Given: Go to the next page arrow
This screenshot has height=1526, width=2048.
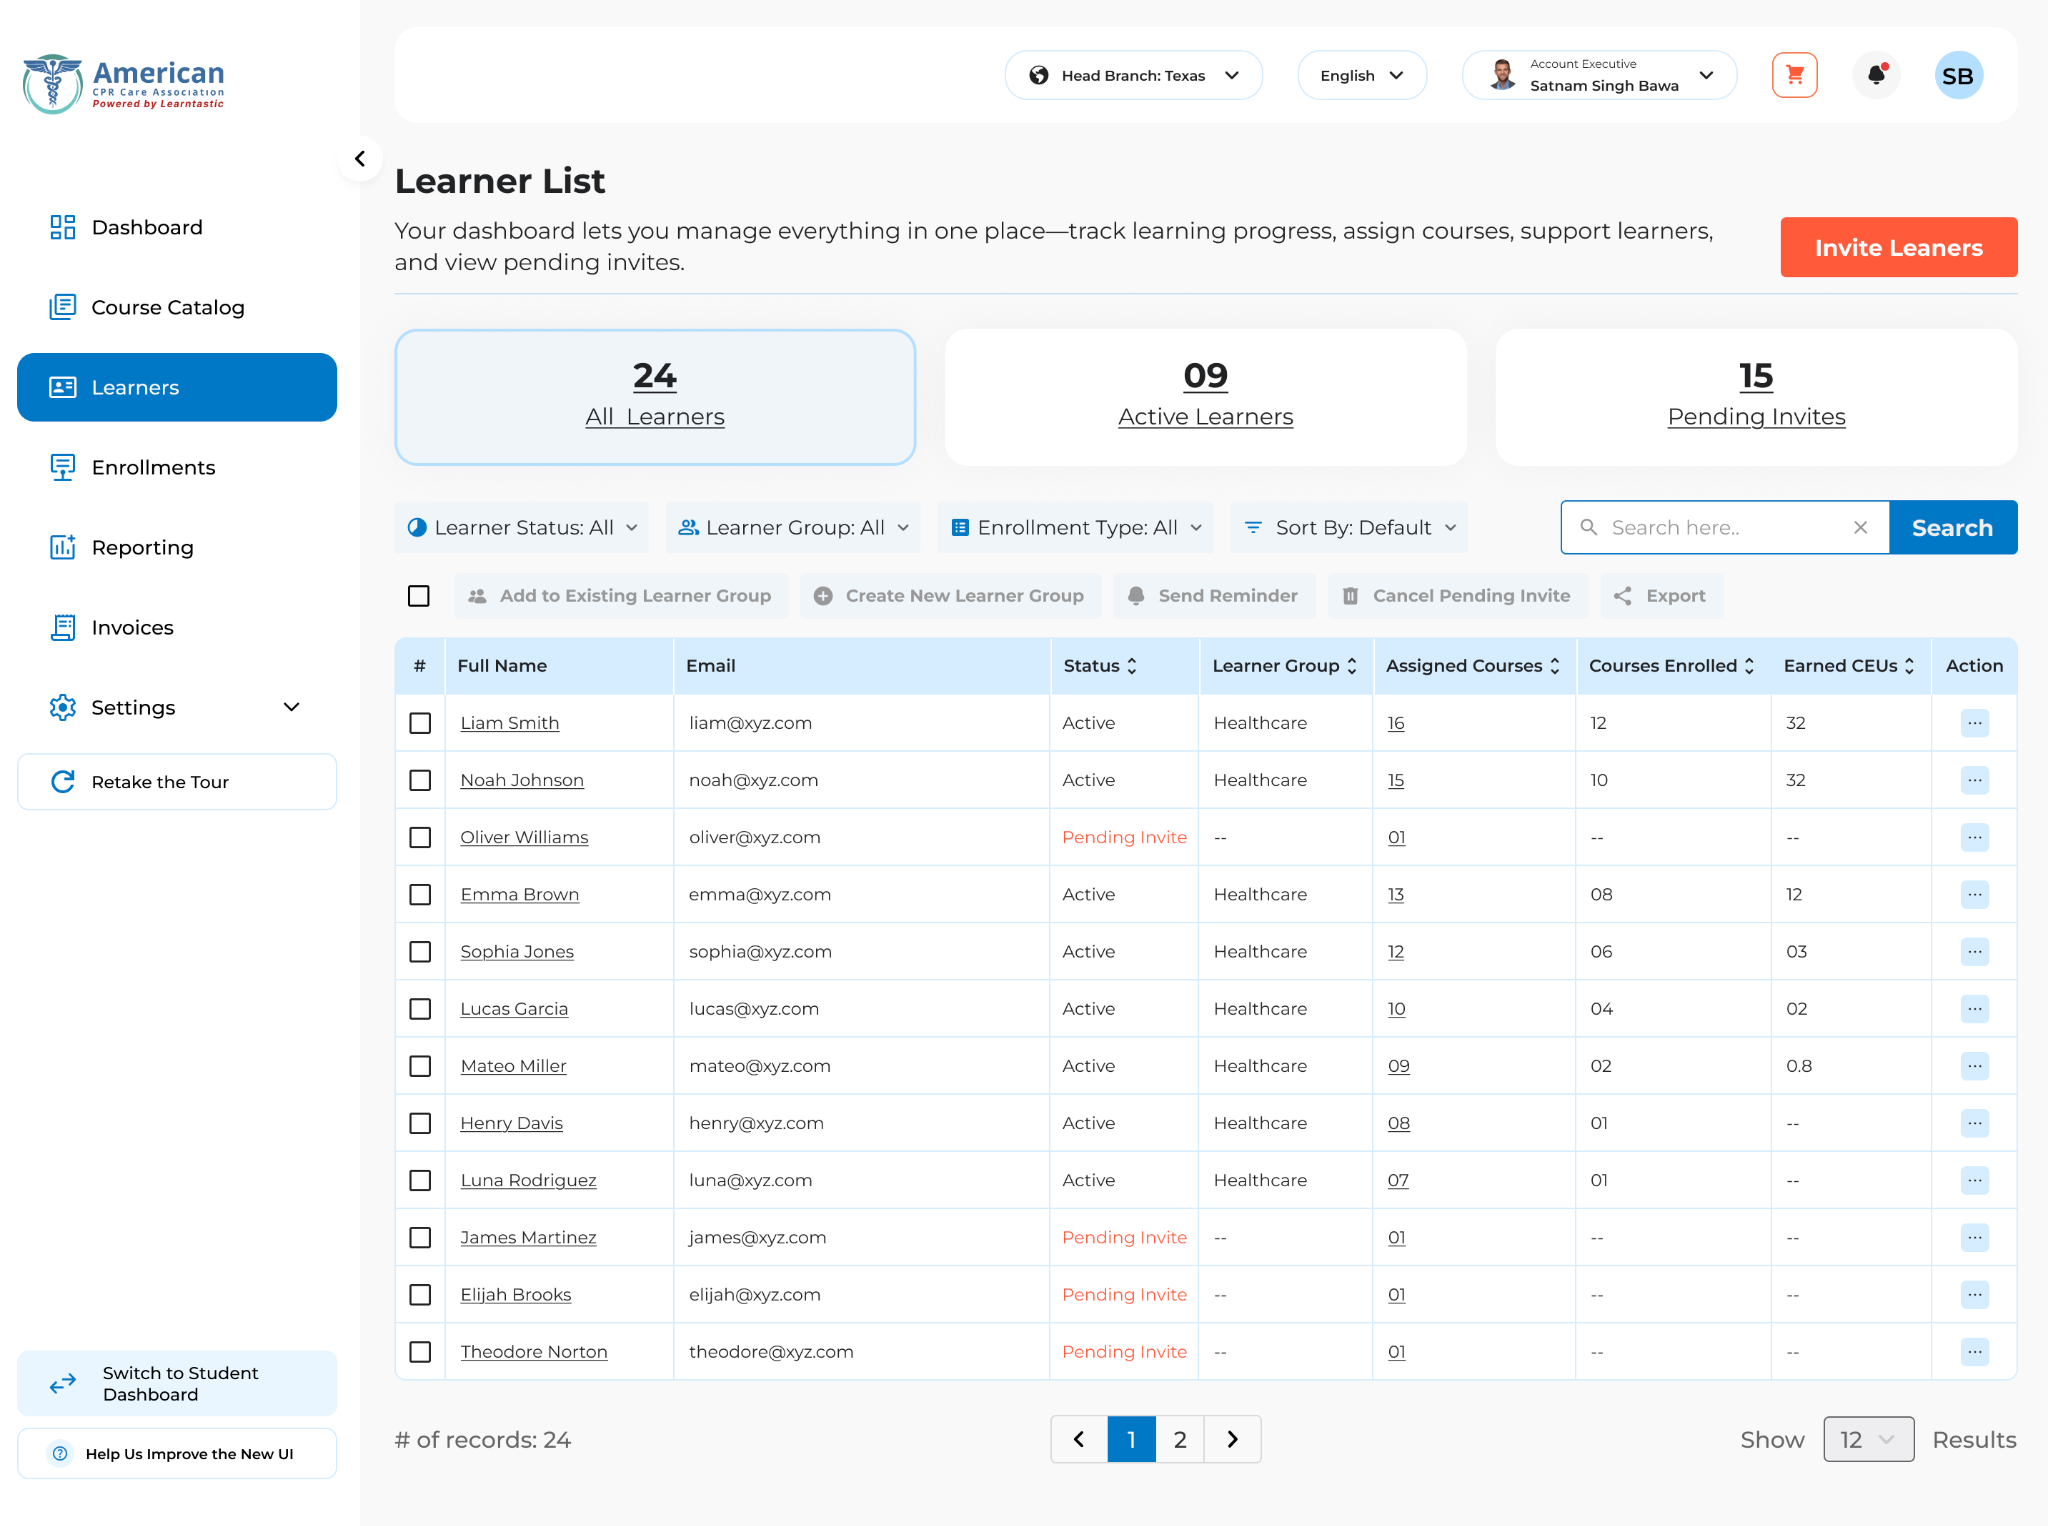Looking at the screenshot, I should 1232,1439.
